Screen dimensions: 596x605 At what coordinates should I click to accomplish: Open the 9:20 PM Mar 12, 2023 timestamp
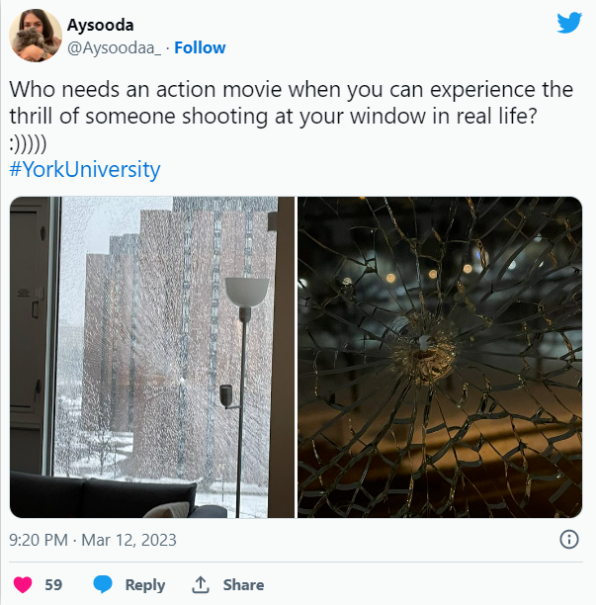click(x=93, y=540)
